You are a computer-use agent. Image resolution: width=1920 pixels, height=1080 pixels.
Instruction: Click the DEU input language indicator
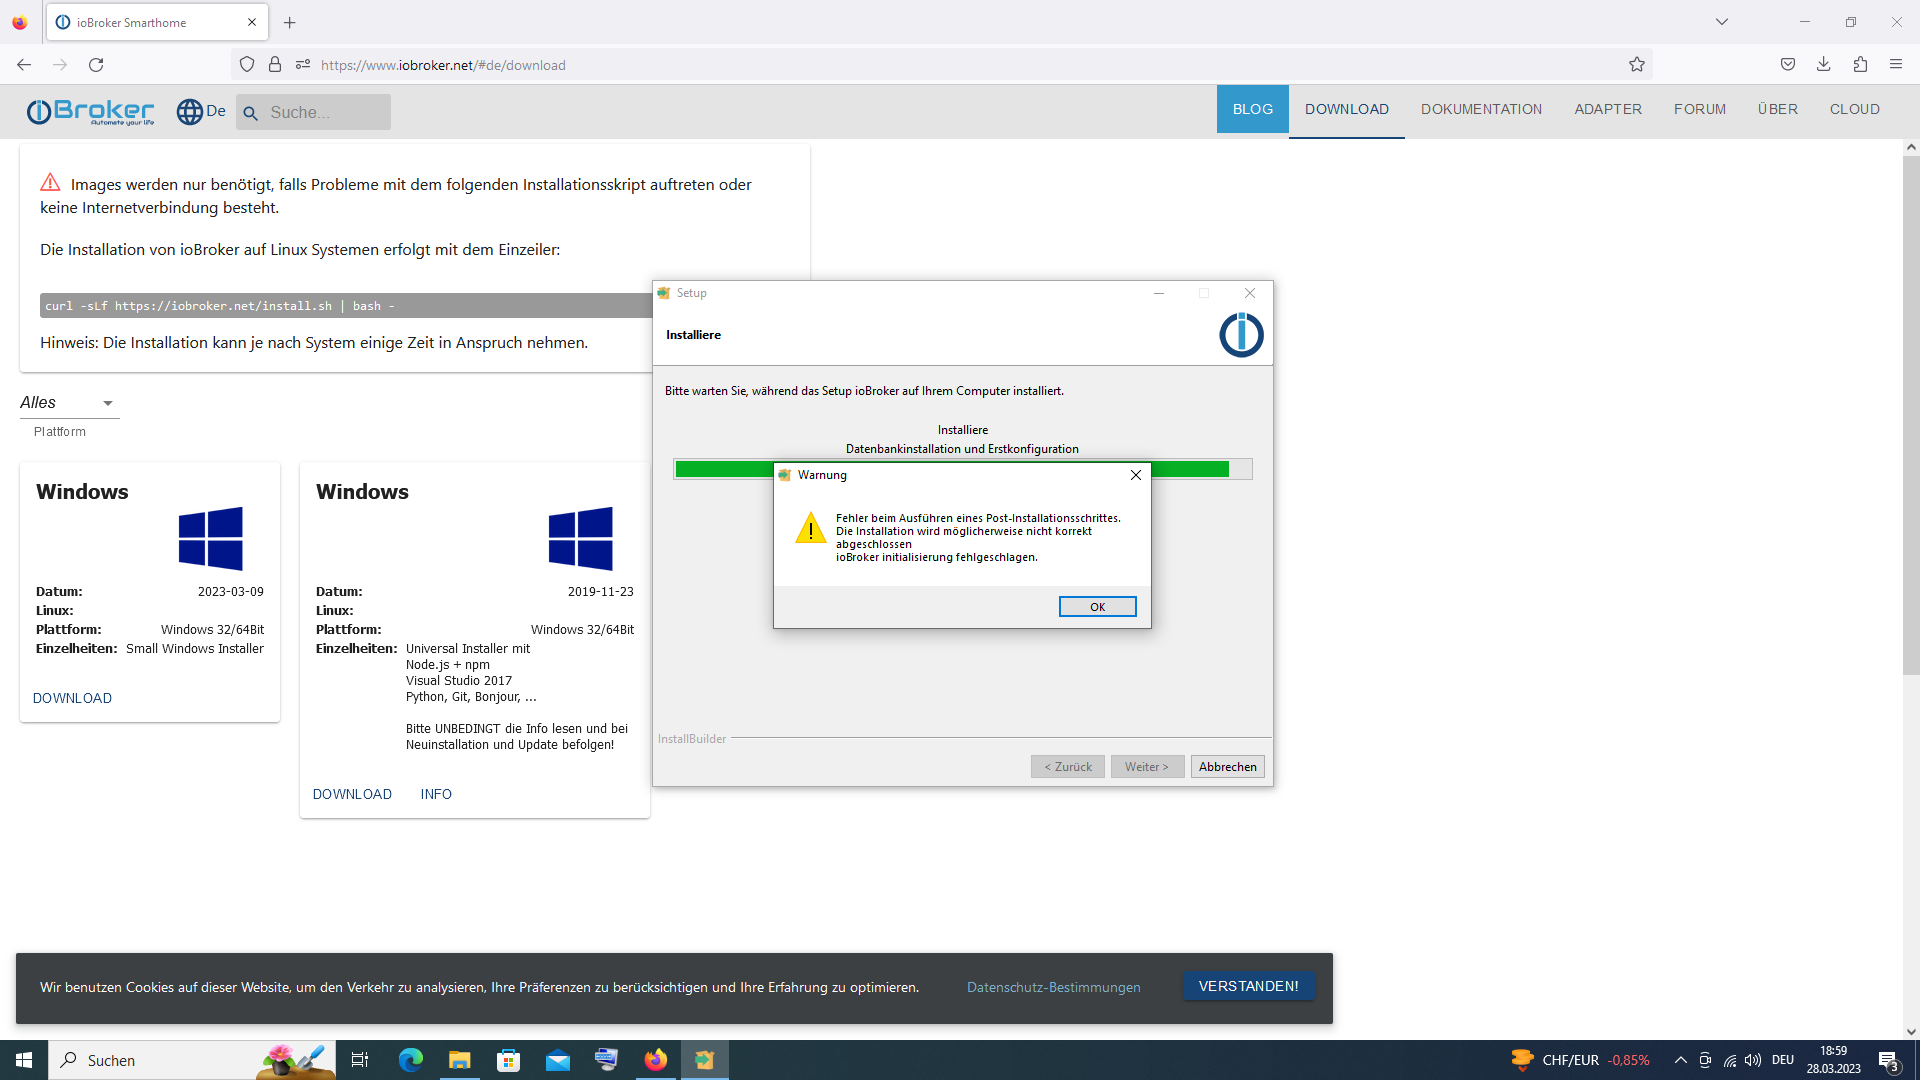click(1783, 1060)
